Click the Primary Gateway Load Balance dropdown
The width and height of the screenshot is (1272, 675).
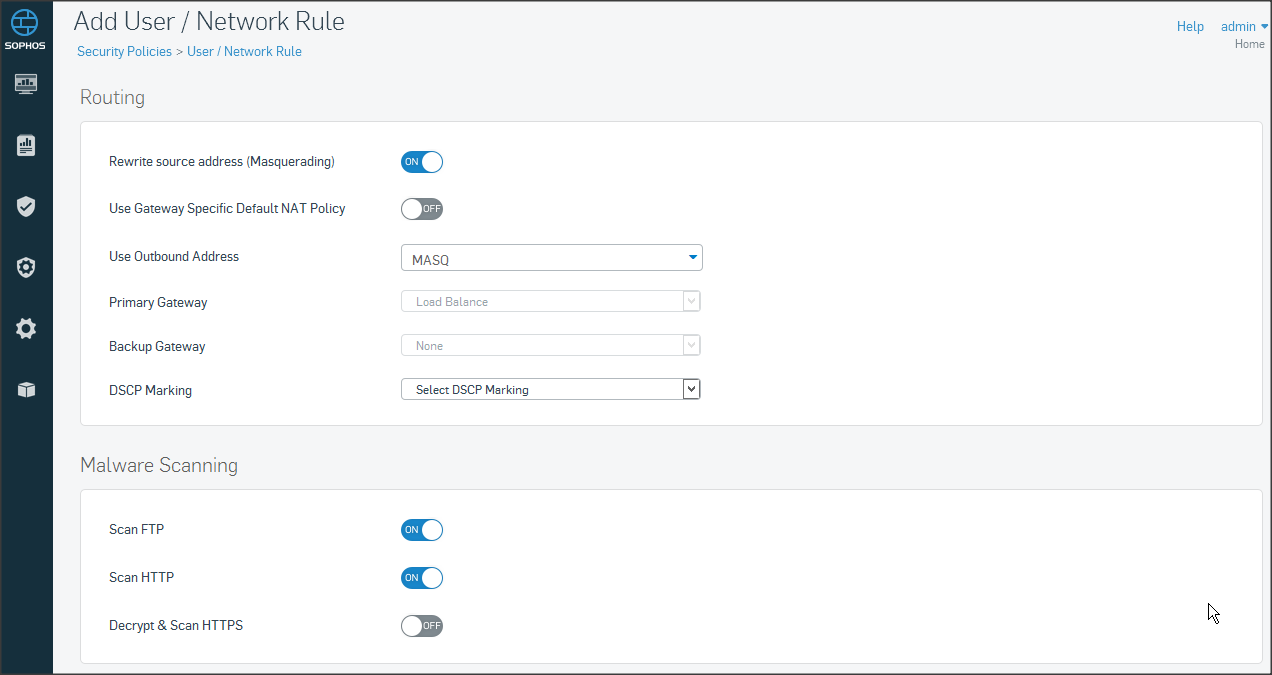(550, 301)
